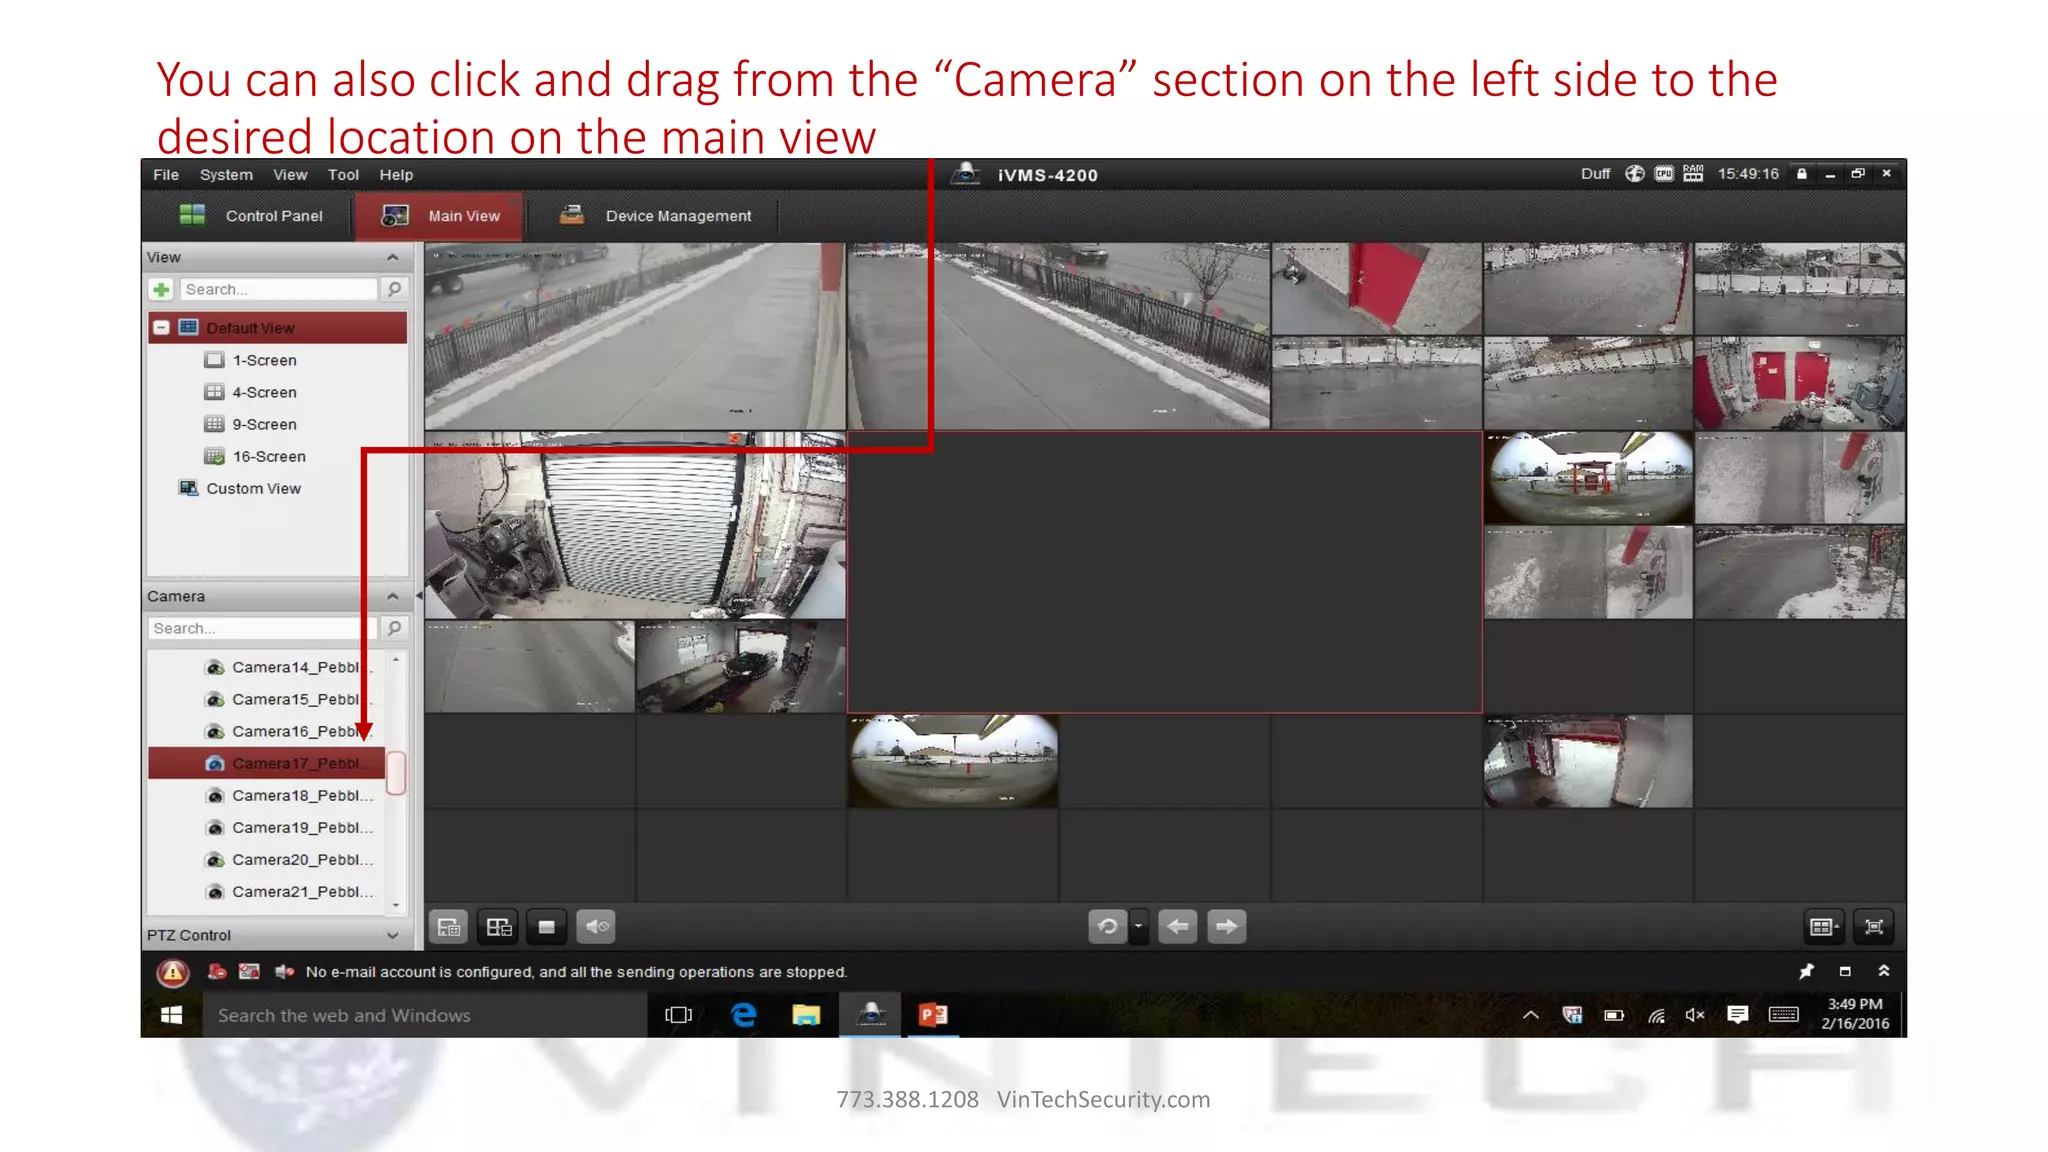This screenshot has width=2048, height=1152.
Task: Click the View search magnifier icon
Action: pyautogui.click(x=394, y=289)
